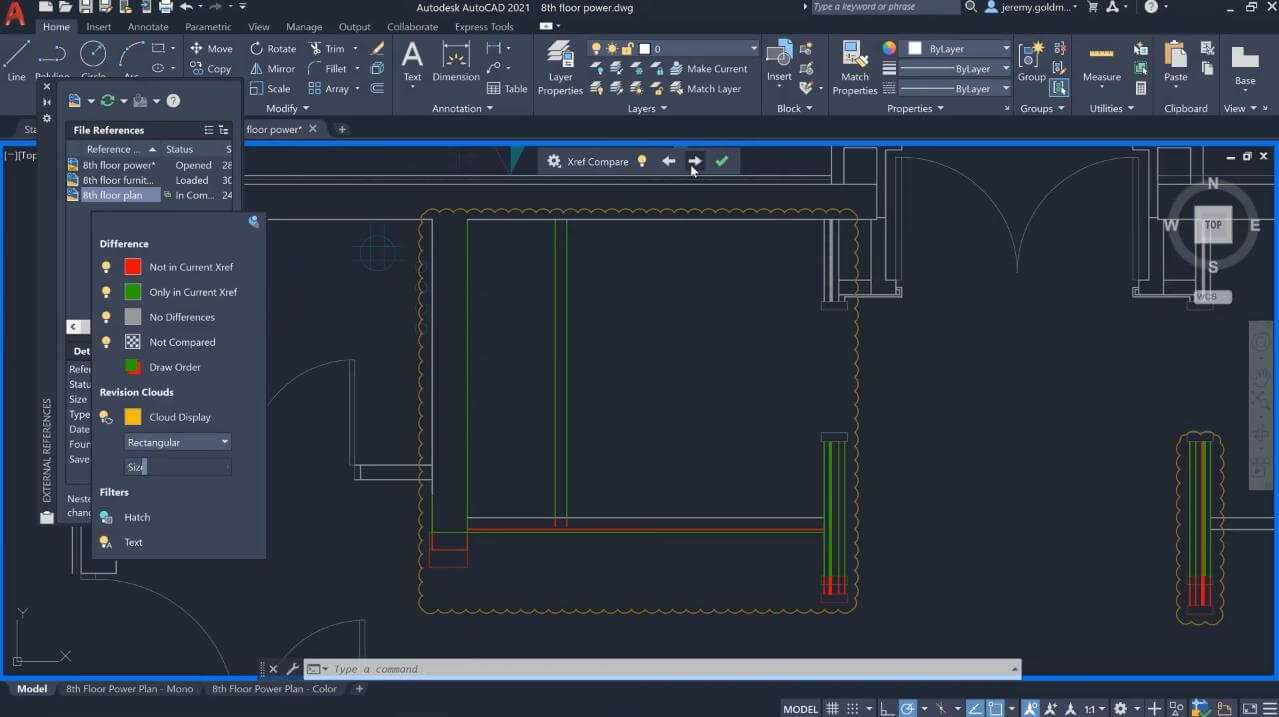Click the Paste clipboard icon
Image resolution: width=1279 pixels, height=717 pixels.
1176,62
